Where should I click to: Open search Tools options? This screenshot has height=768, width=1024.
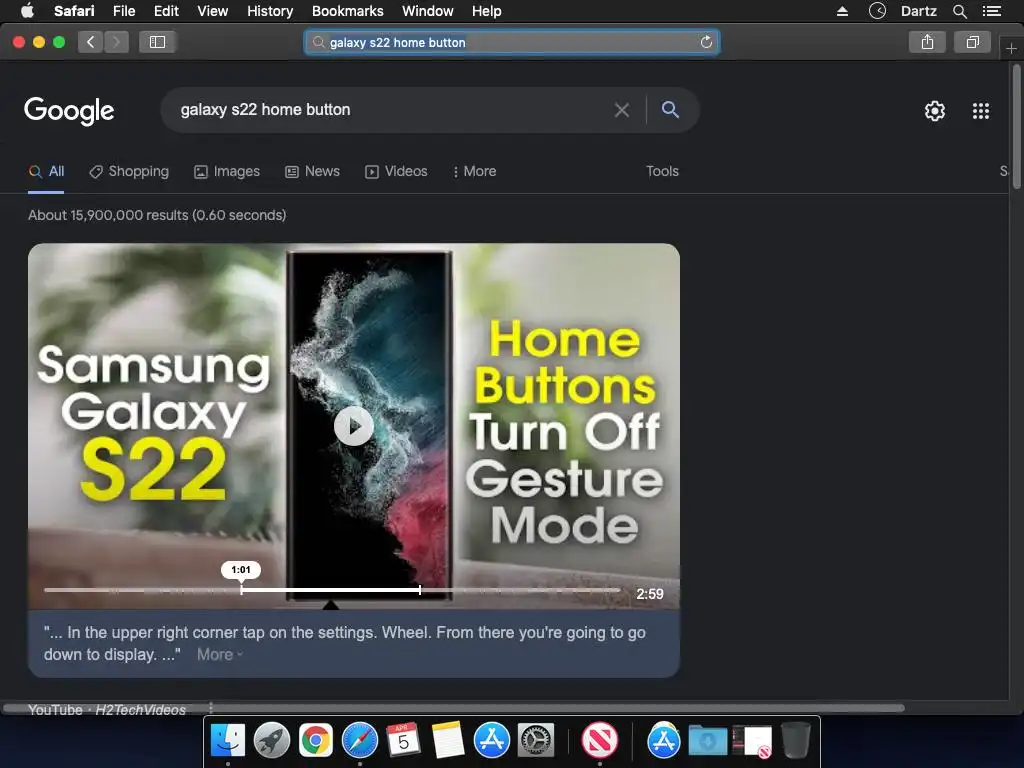[662, 171]
